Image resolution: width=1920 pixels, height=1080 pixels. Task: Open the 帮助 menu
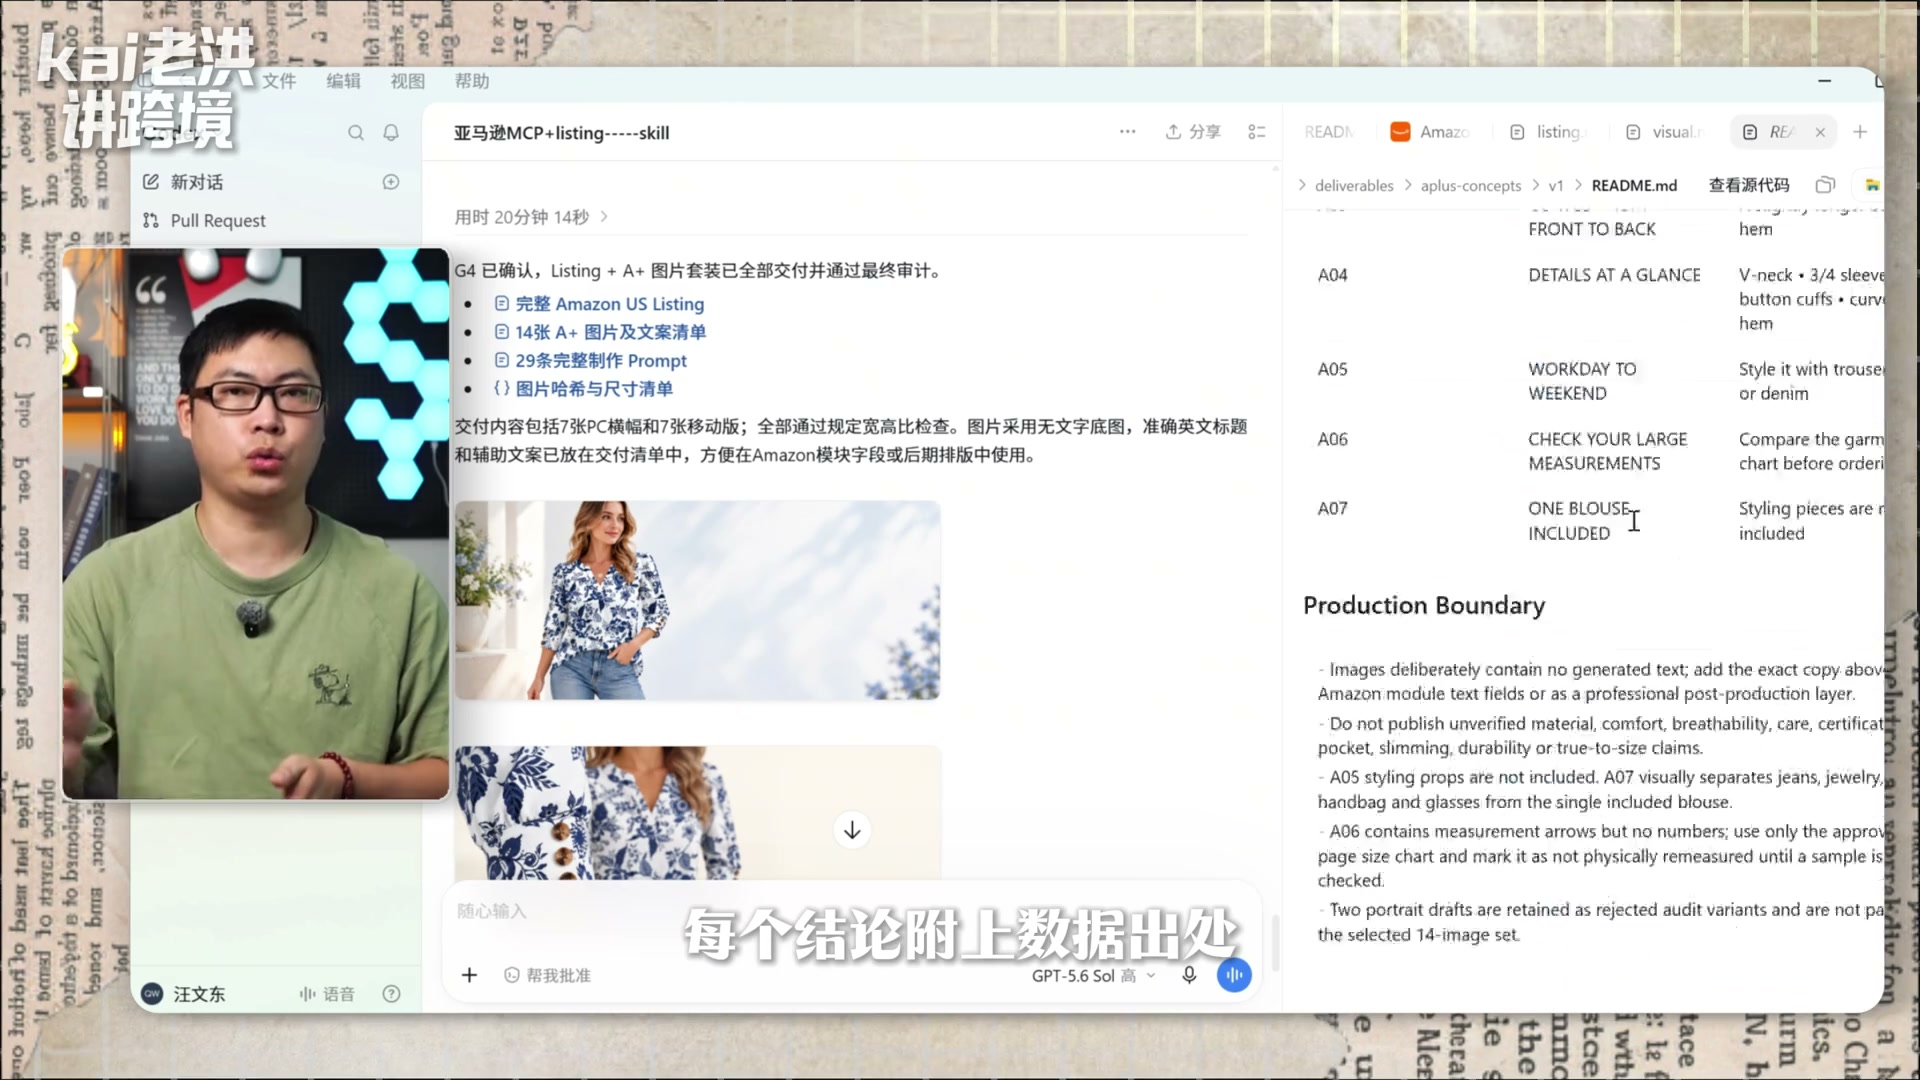[471, 81]
